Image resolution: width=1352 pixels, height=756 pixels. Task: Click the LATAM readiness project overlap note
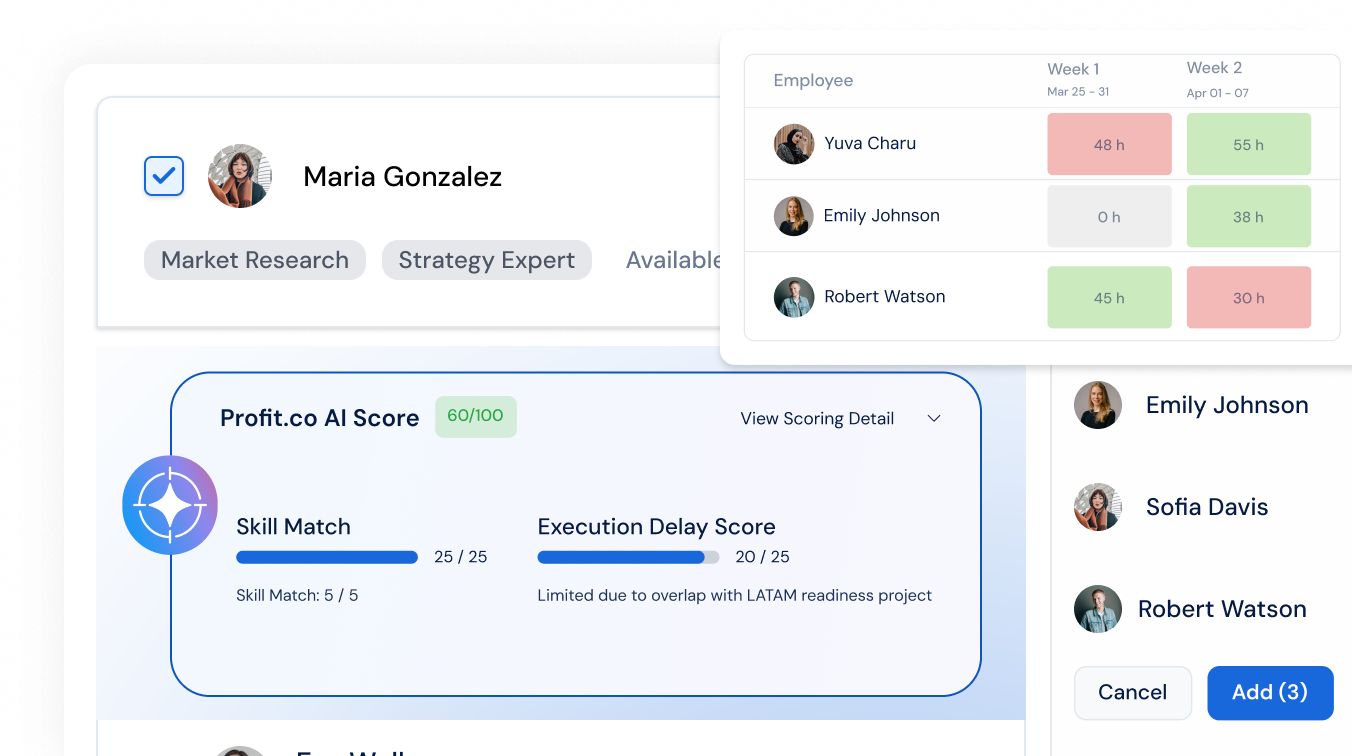(735, 595)
